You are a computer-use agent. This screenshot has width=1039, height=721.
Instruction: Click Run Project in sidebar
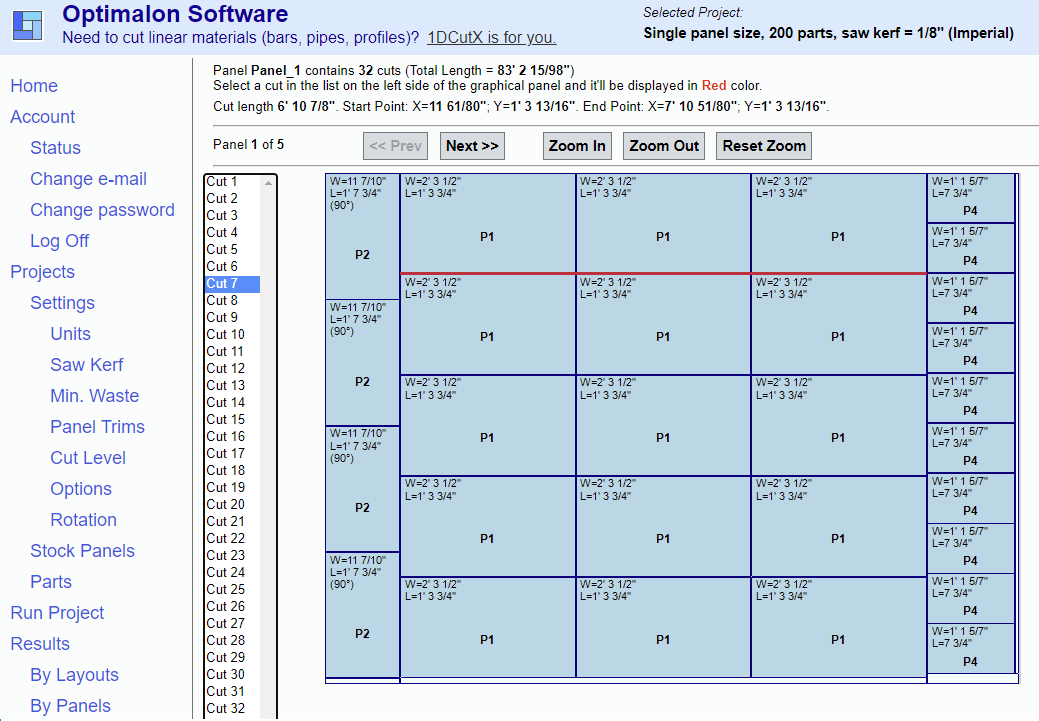click(x=57, y=613)
